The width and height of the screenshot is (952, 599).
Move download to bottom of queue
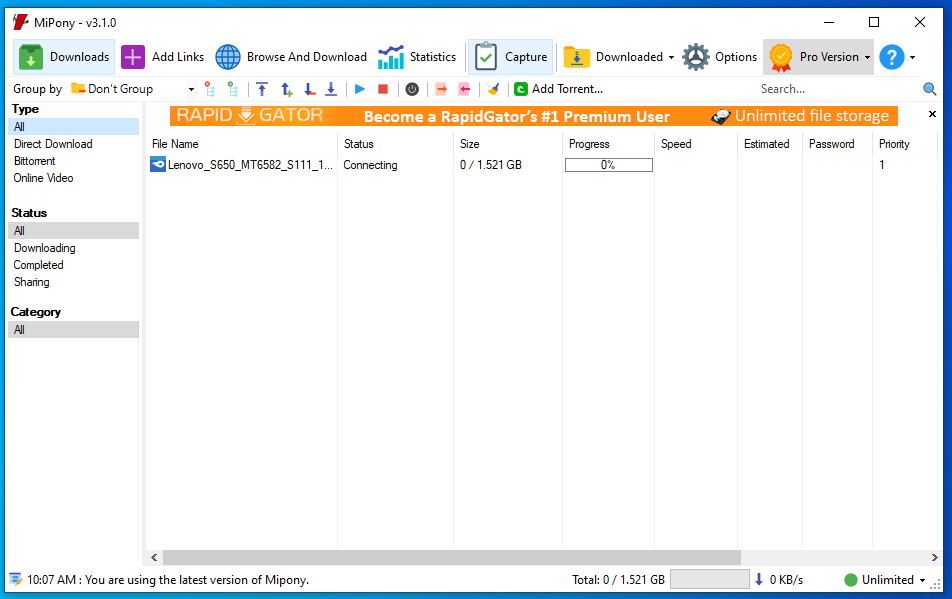coord(331,89)
